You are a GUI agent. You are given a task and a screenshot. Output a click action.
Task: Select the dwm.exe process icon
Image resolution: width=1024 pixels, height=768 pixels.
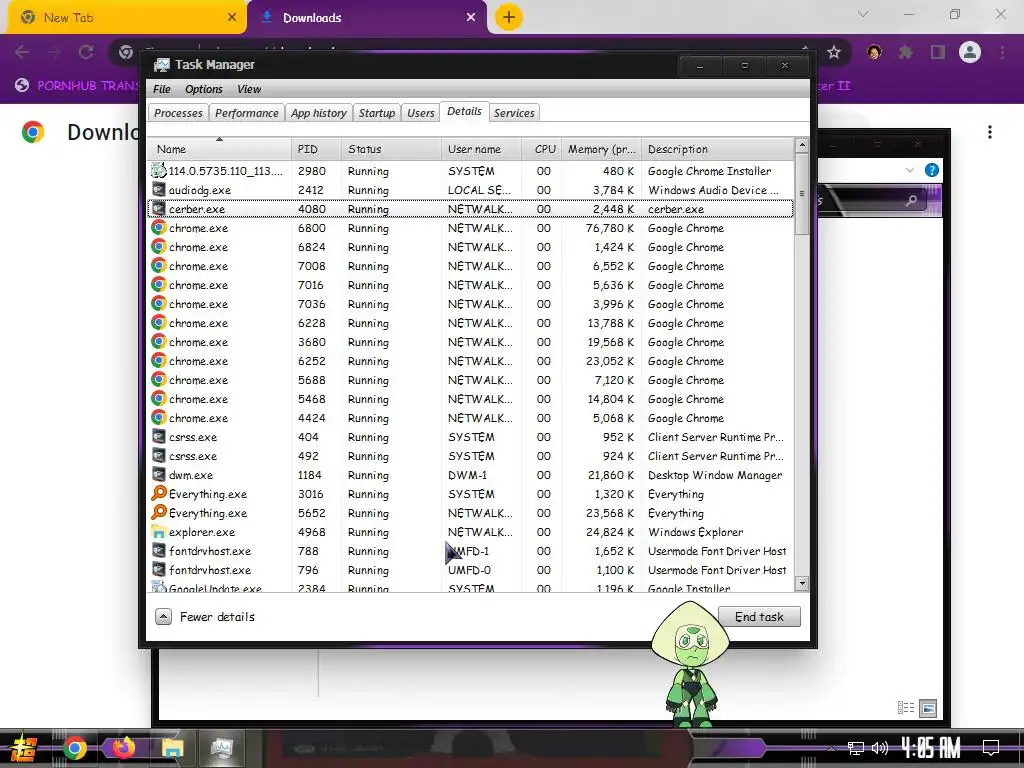tap(159, 474)
